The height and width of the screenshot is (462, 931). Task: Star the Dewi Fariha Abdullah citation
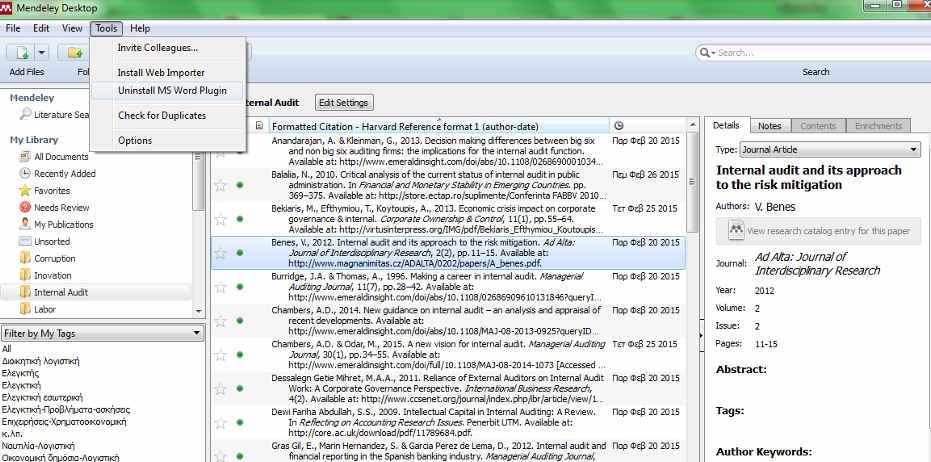click(x=220, y=423)
